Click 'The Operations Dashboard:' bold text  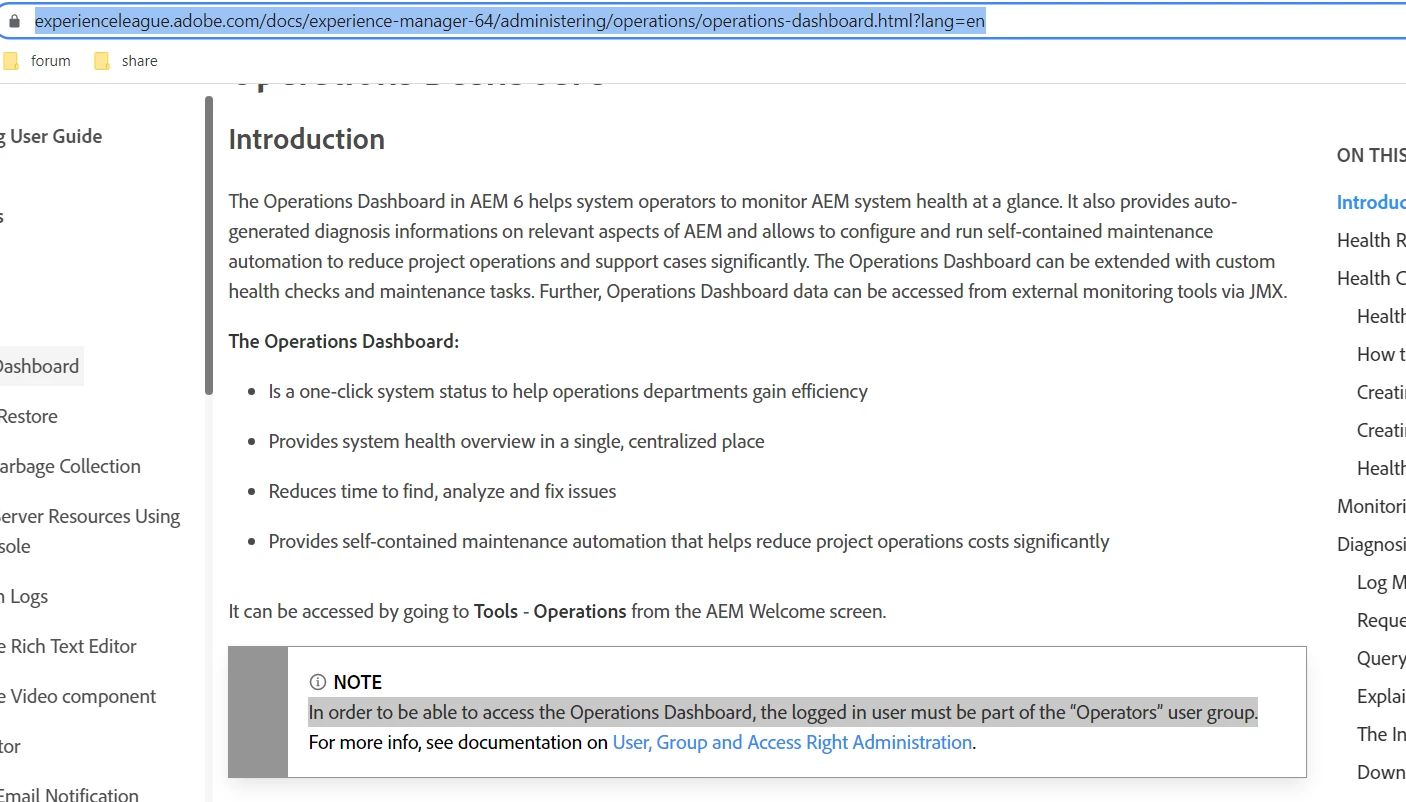point(344,341)
